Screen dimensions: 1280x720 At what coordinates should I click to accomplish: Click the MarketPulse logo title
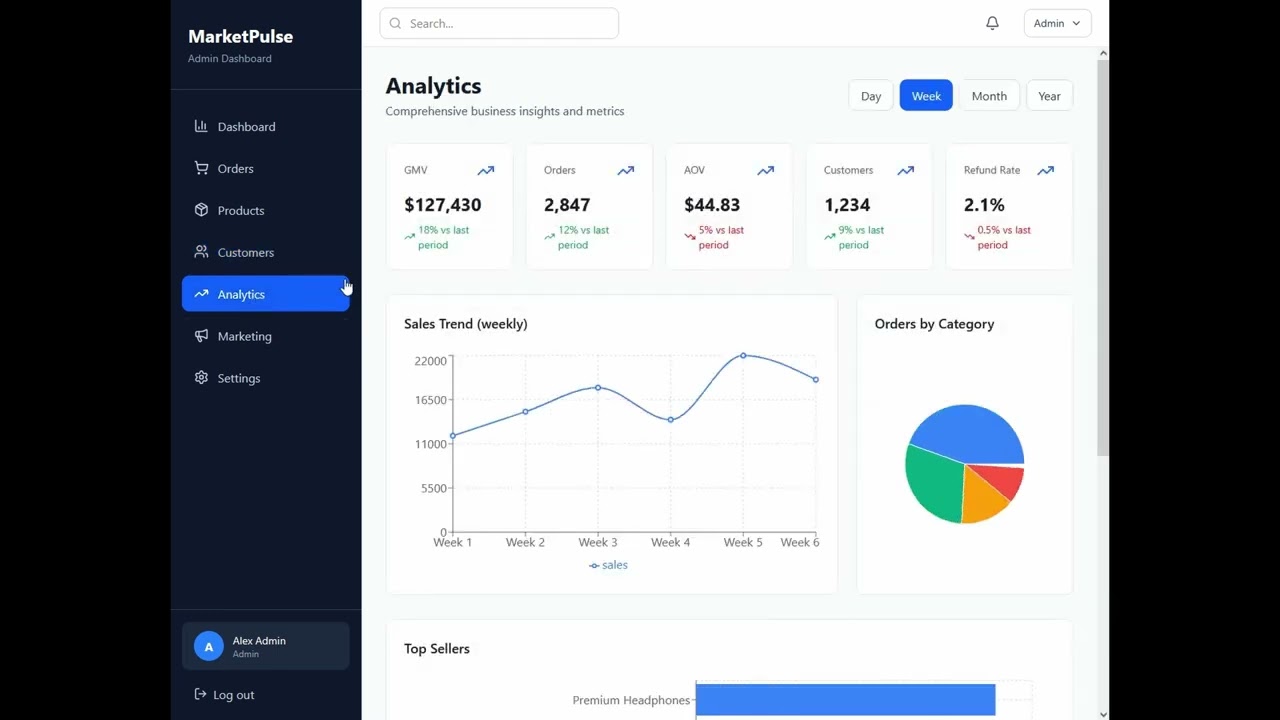coord(240,36)
